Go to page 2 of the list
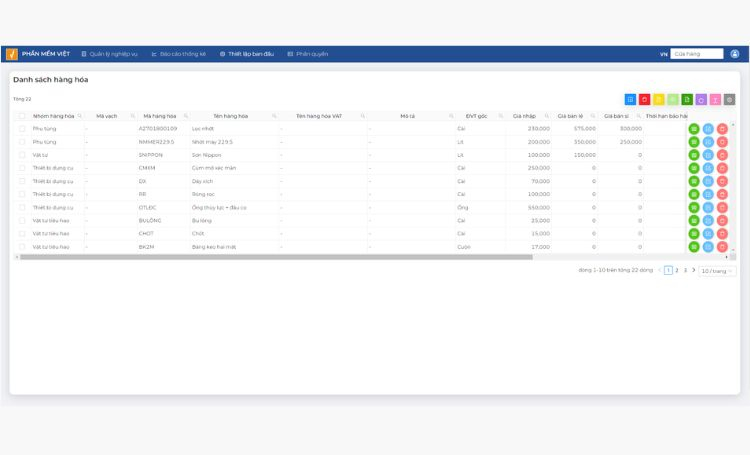 (x=677, y=270)
